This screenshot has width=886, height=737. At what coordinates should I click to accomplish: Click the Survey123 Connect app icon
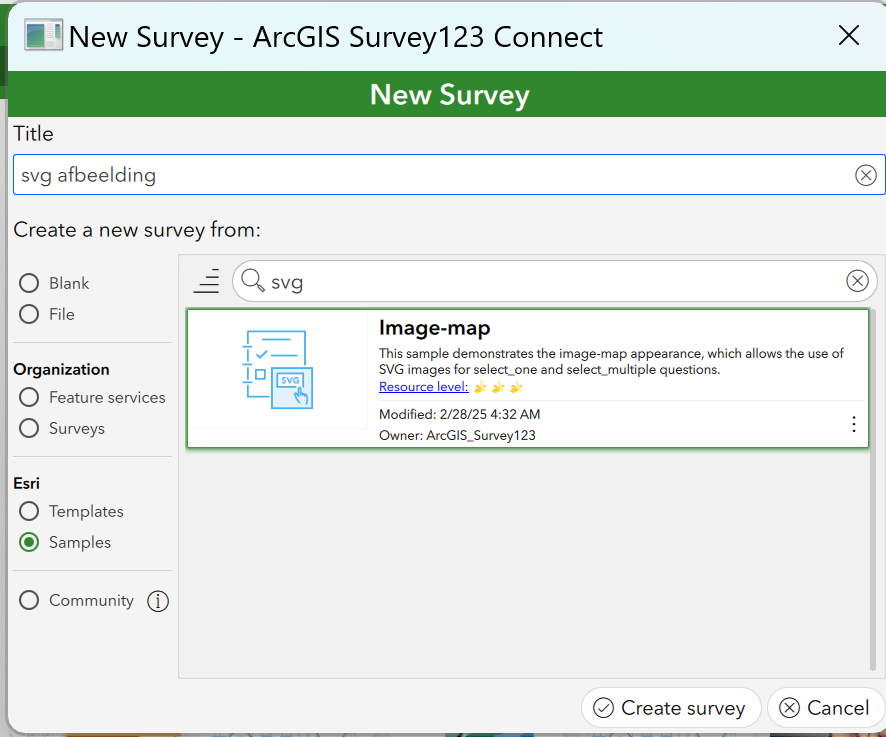tap(43, 36)
